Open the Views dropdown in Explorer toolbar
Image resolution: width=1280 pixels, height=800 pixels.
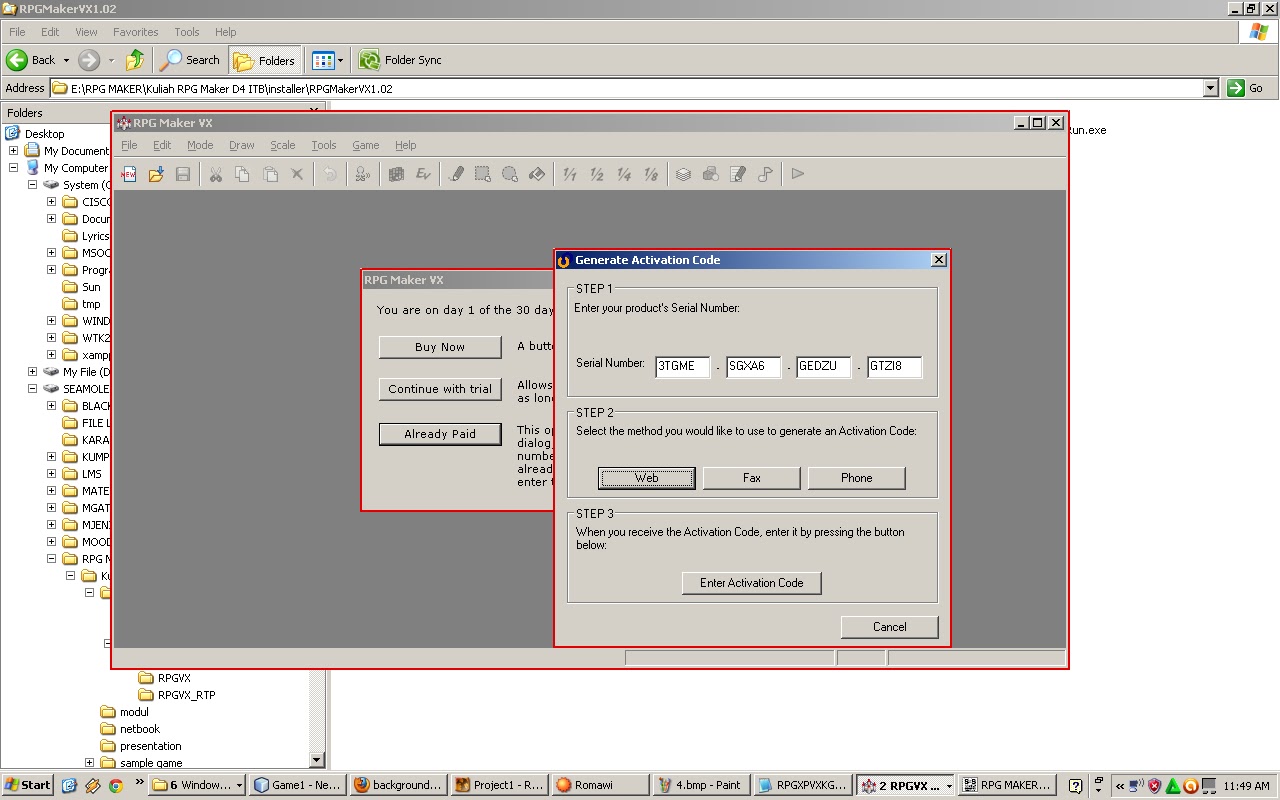click(340, 60)
